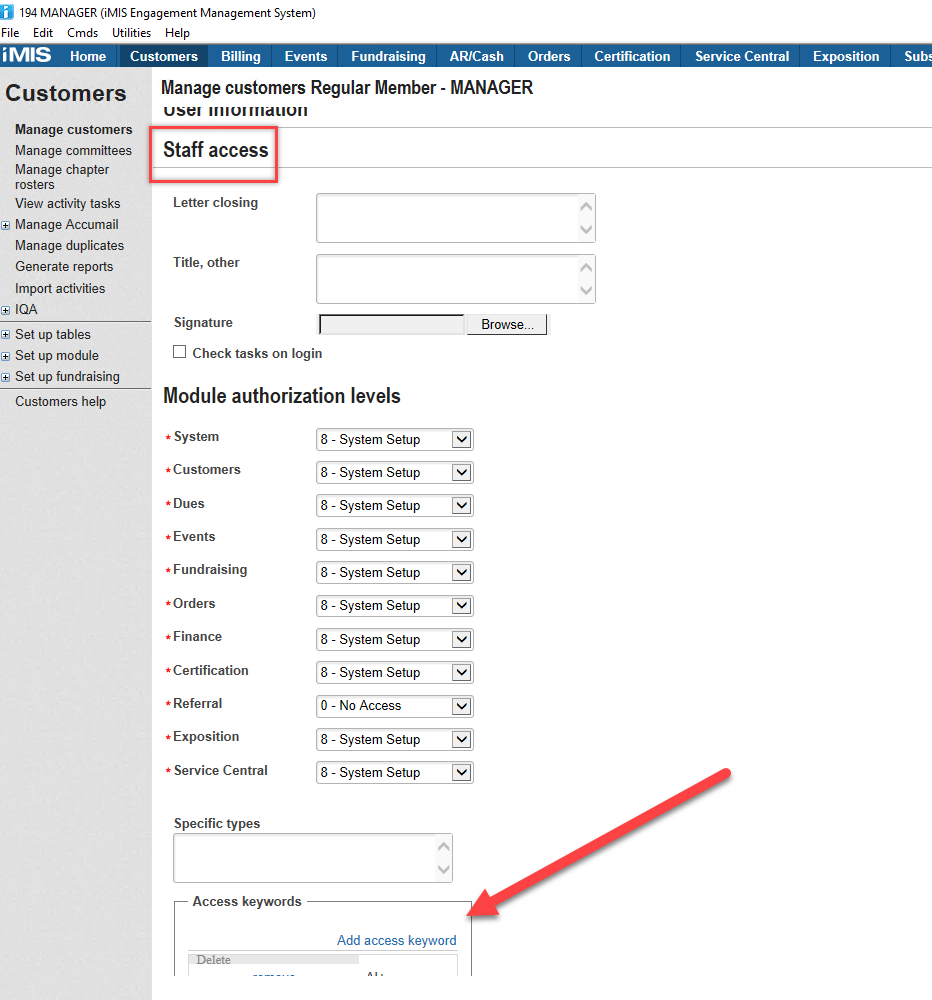The image size is (932, 1000).
Task: Click the Add access keyword link
Action: coord(396,940)
